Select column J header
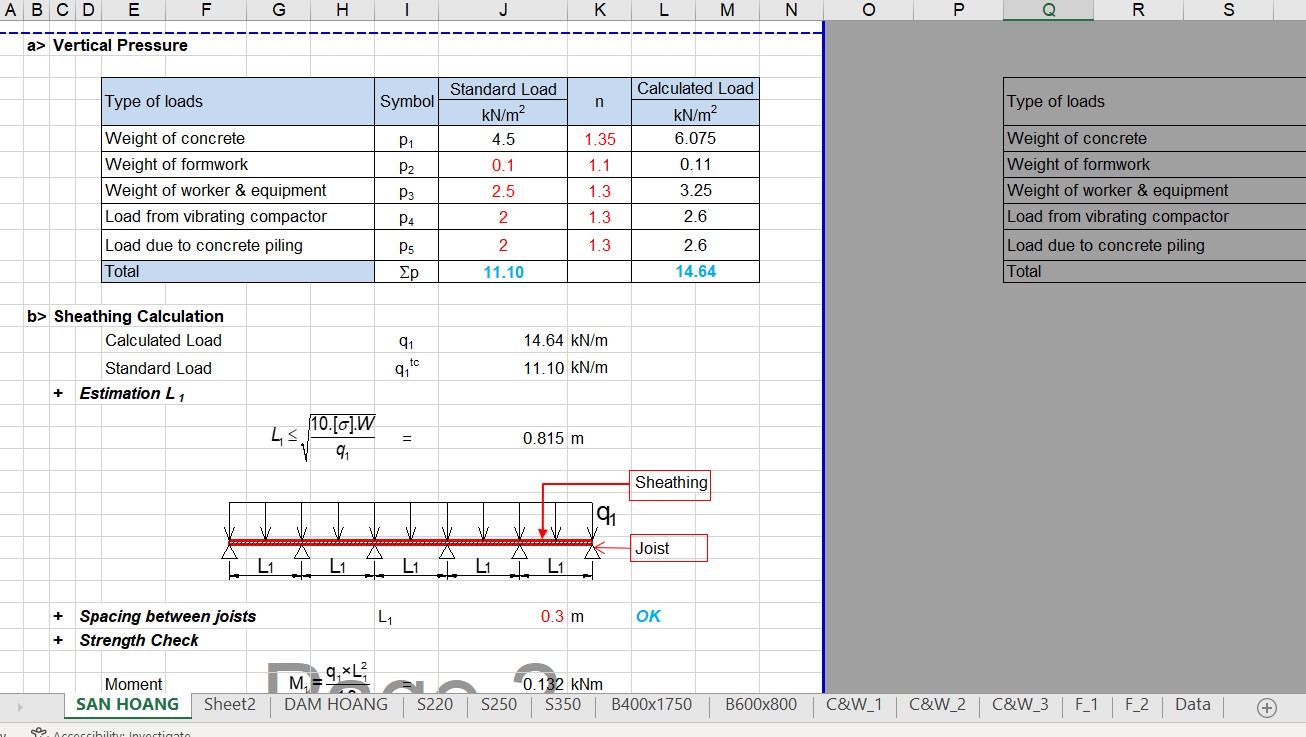The height and width of the screenshot is (737, 1306). [x=503, y=10]
